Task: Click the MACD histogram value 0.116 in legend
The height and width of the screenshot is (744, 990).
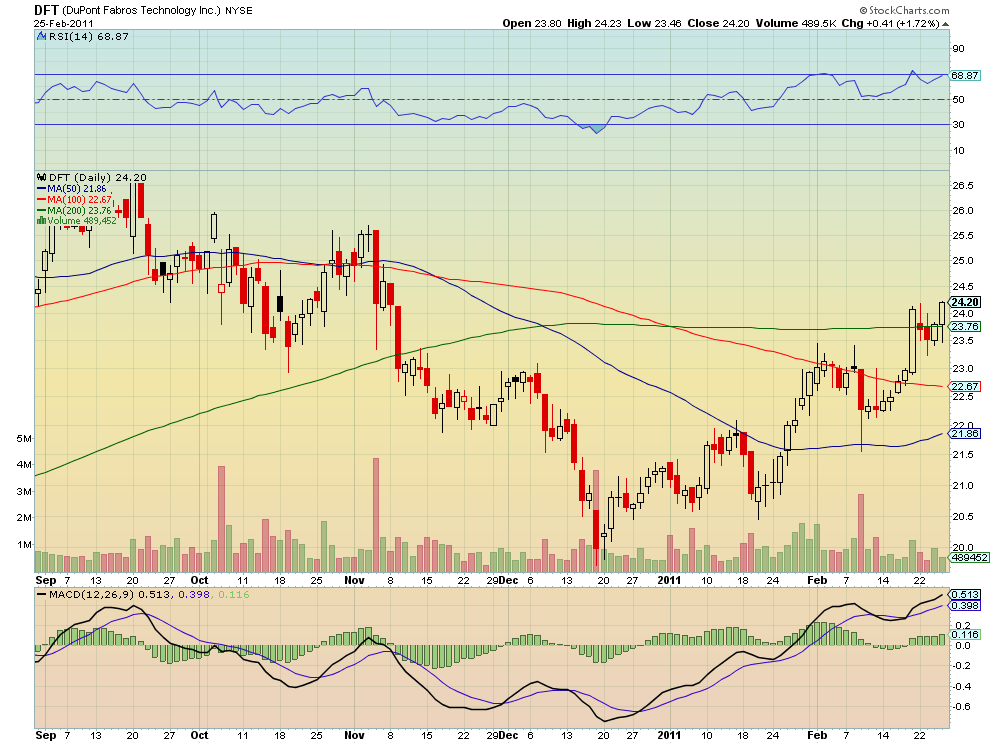Action: 234,594
